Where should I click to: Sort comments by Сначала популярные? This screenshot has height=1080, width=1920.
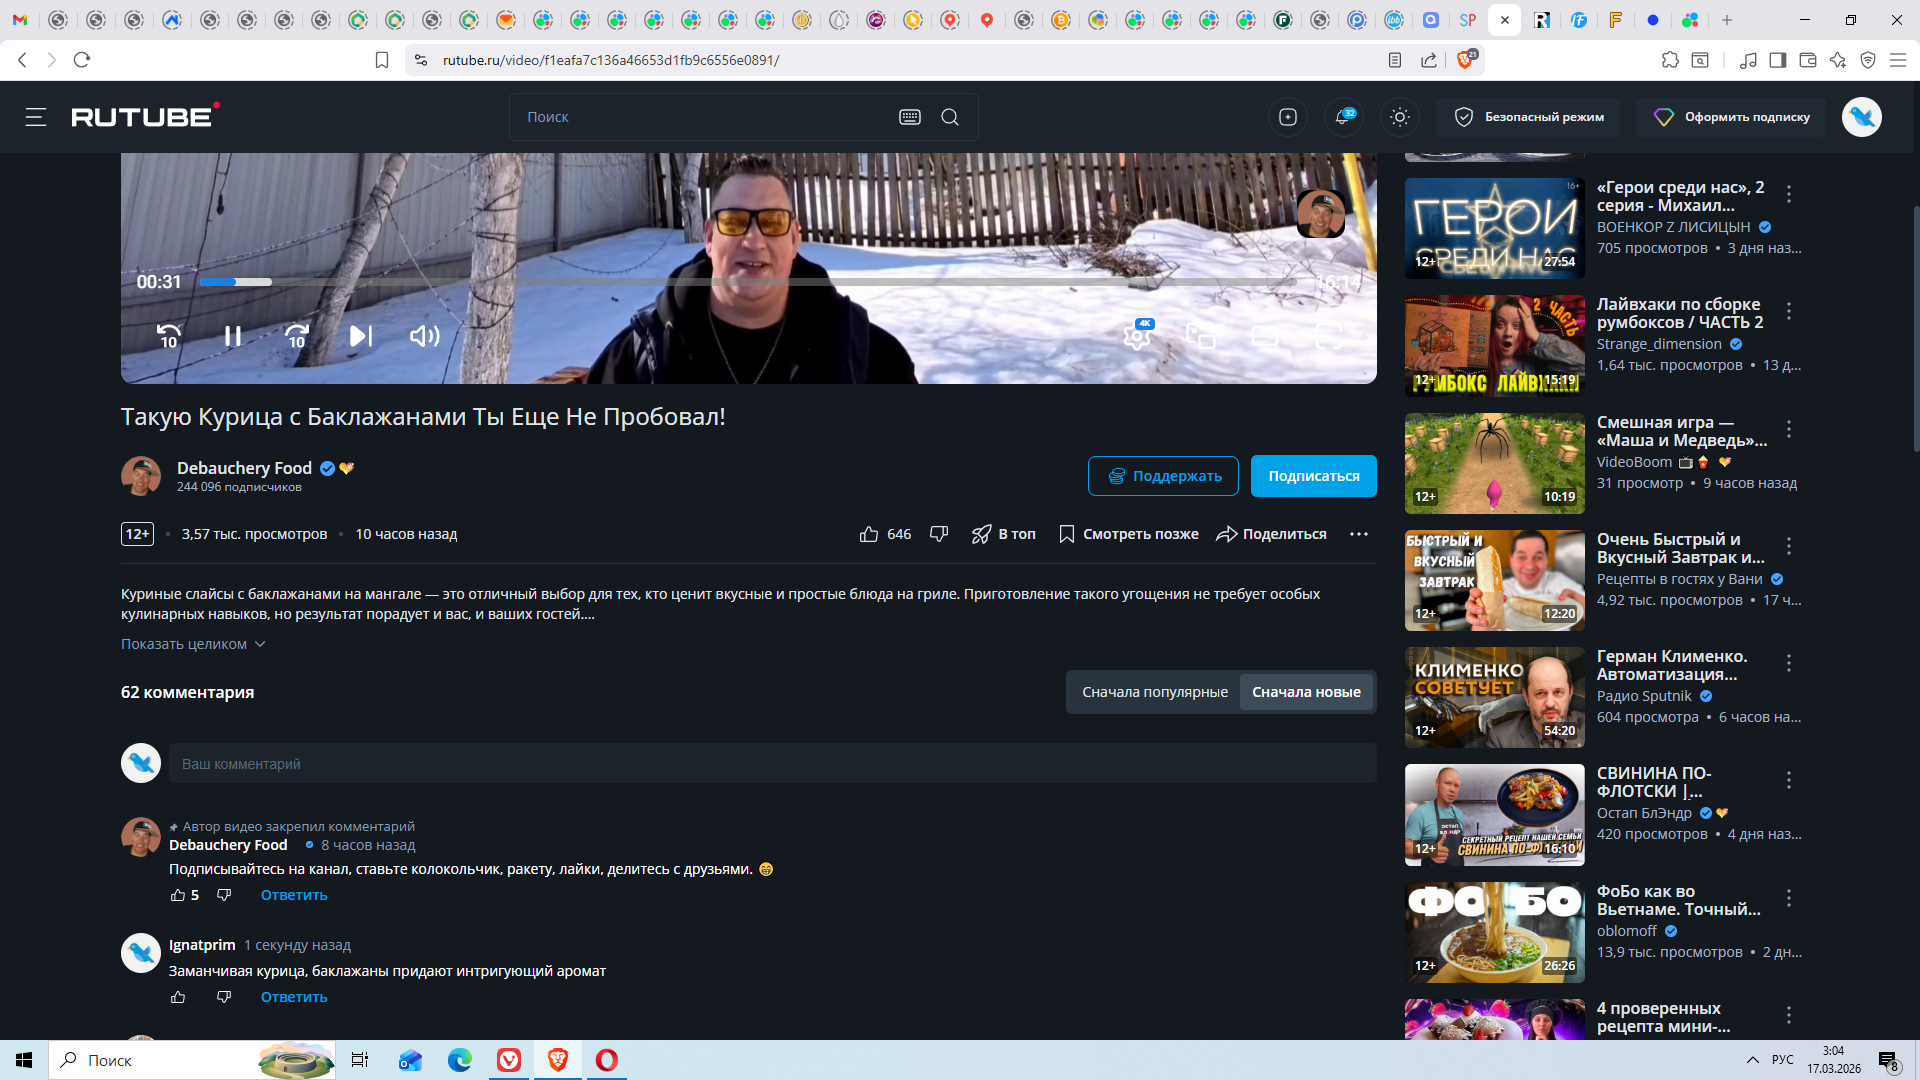[x=1154, y=692]
